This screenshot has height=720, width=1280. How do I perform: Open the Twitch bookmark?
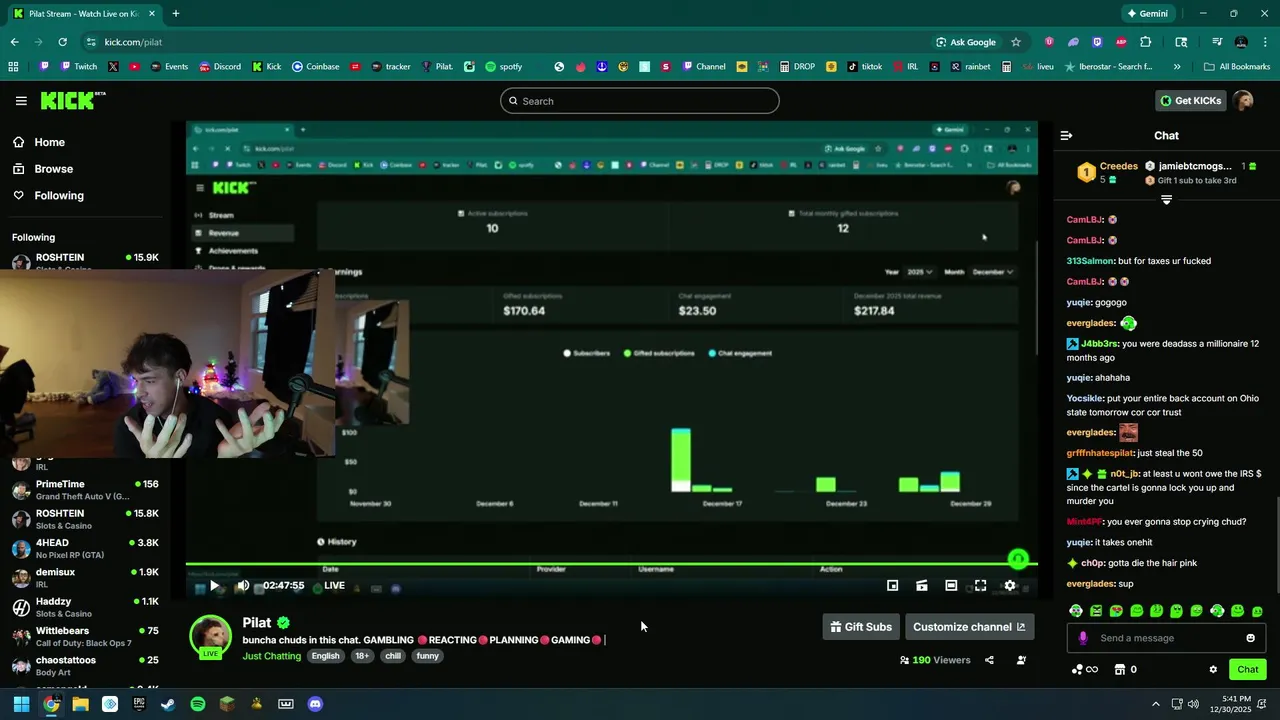coord(79,67)
